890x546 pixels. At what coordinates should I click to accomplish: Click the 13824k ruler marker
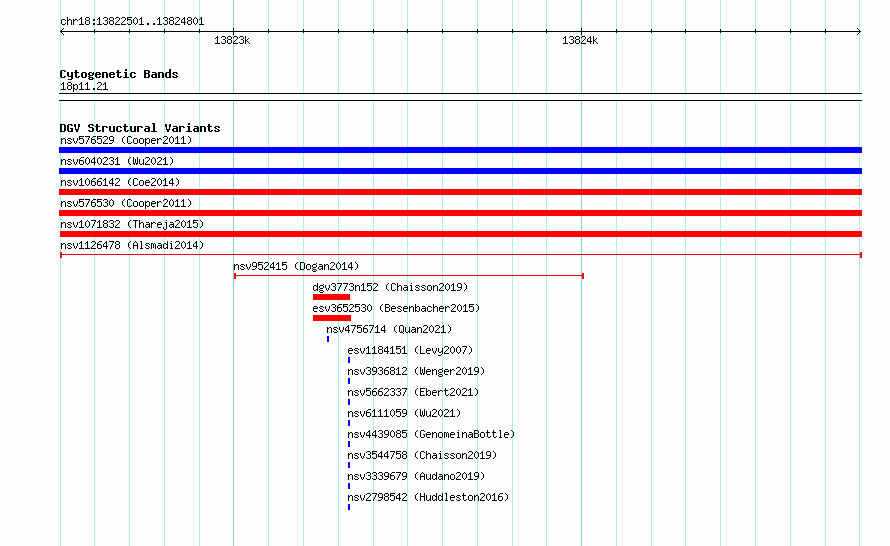(580, 40)
